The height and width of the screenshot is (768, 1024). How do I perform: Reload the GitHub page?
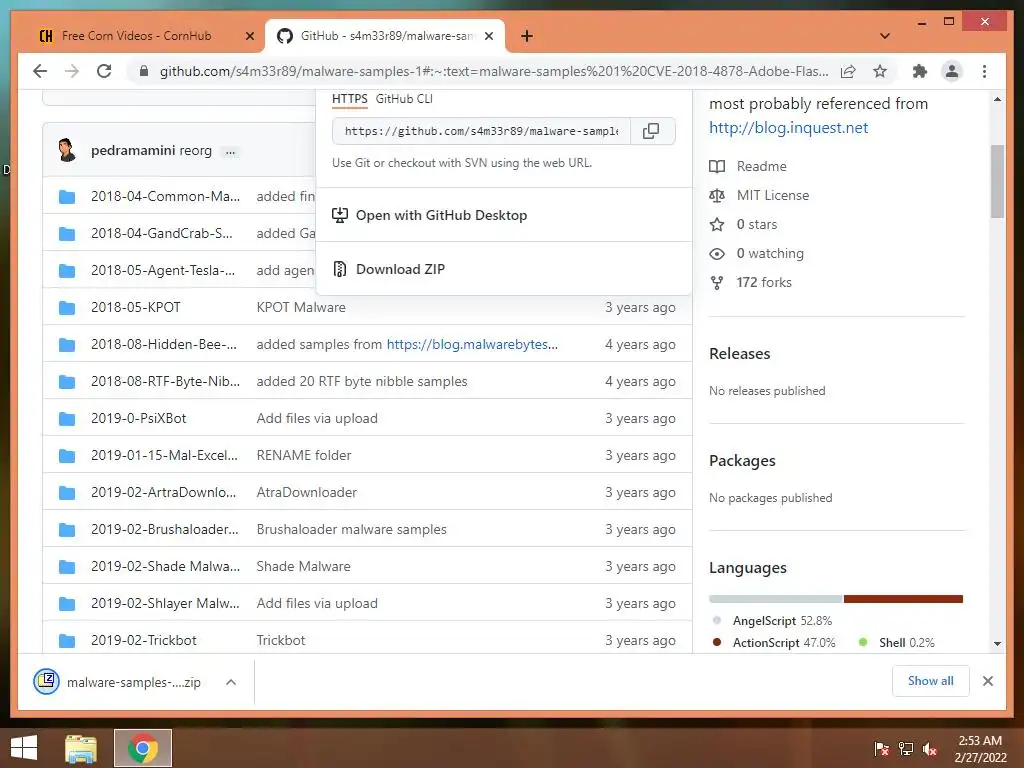(104, 71)
